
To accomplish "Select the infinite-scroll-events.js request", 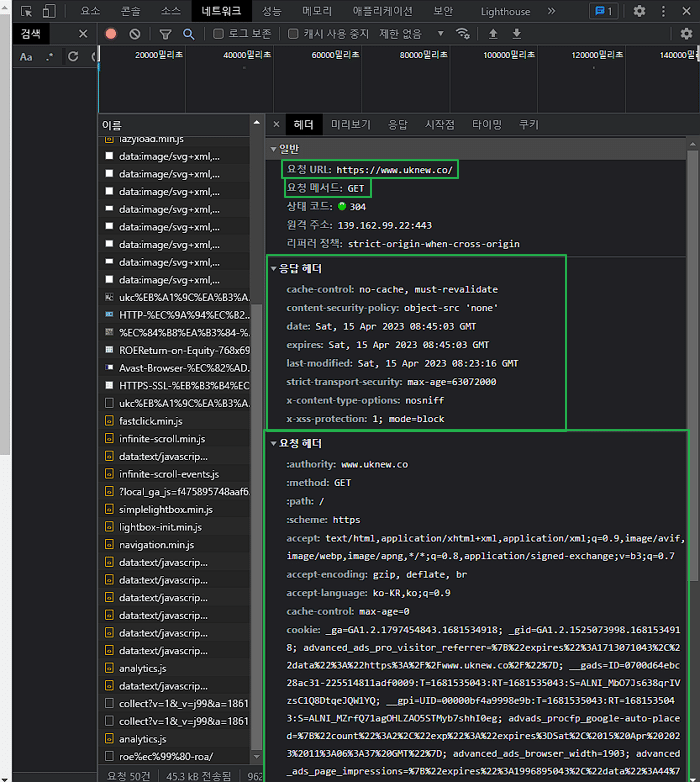I will [x=175, y=474].
